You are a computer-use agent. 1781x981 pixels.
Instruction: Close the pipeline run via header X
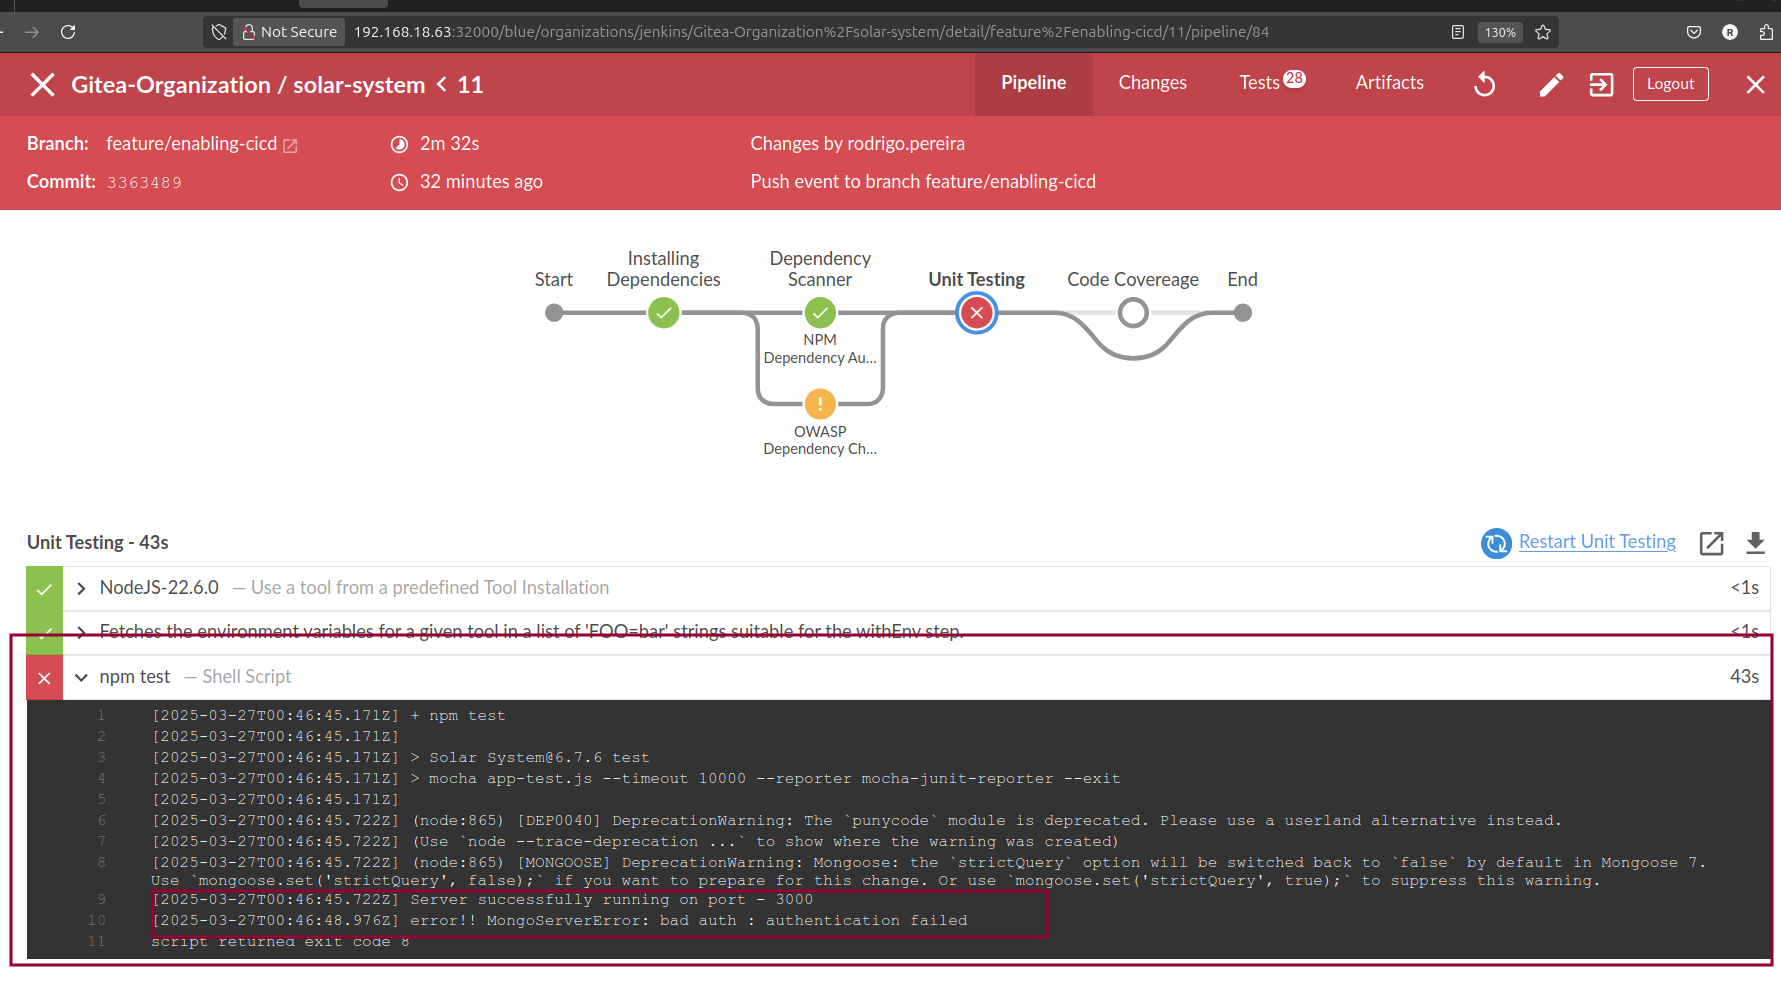point(42,85)
